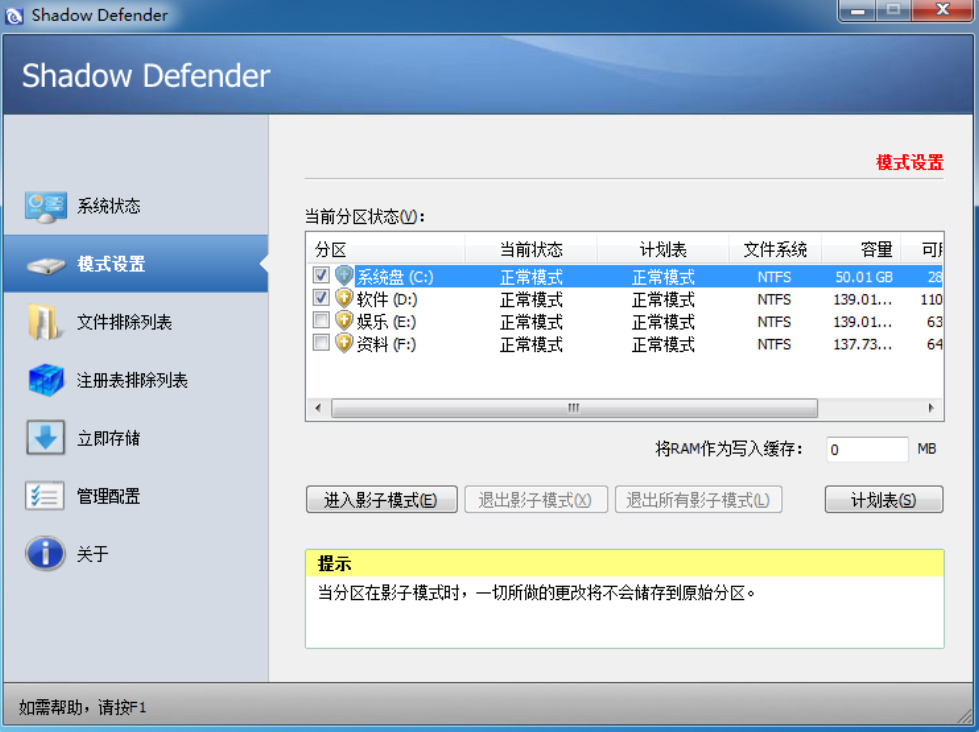
Task: Click the shield icon for 软件 (D:)
Action: pyautogui.click(x=344, y=298)
